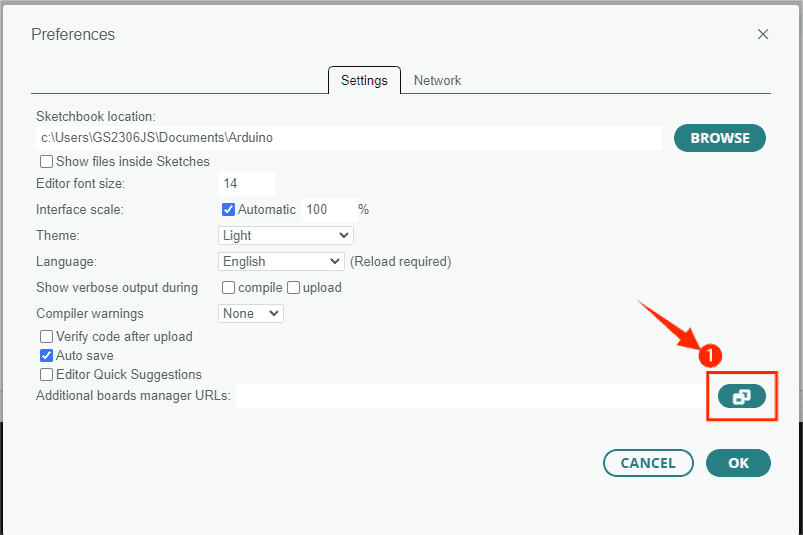The width and height of the screenshot is (803, 535).
Task: Toggle verbose output during upload
Action: coord(294,287)
